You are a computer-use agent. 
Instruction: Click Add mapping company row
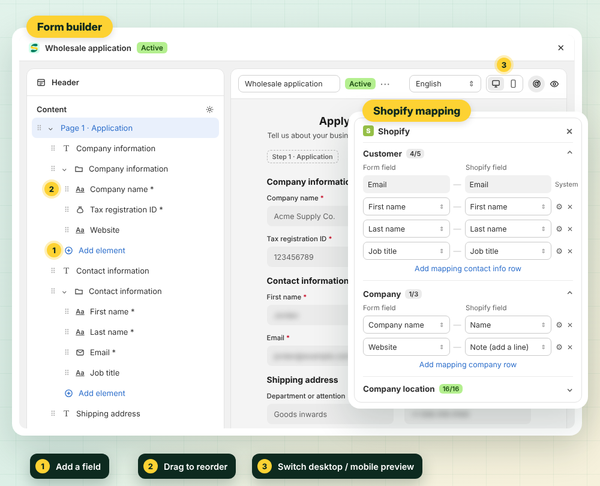pos(468,365)
